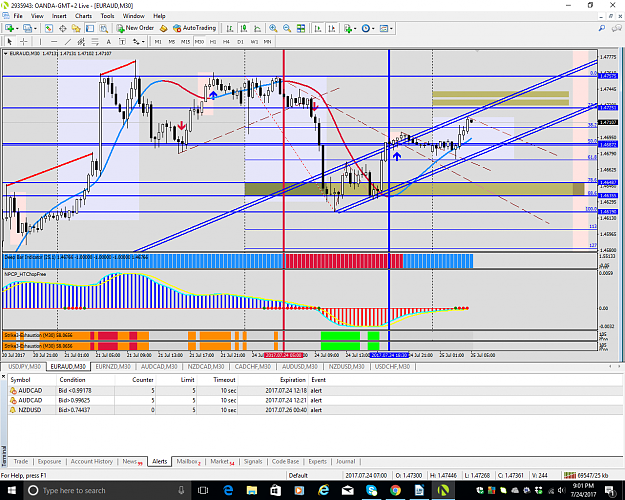Close the Terminal panel with its X
This screenshot has height=500, width=625.
point(4,376)
